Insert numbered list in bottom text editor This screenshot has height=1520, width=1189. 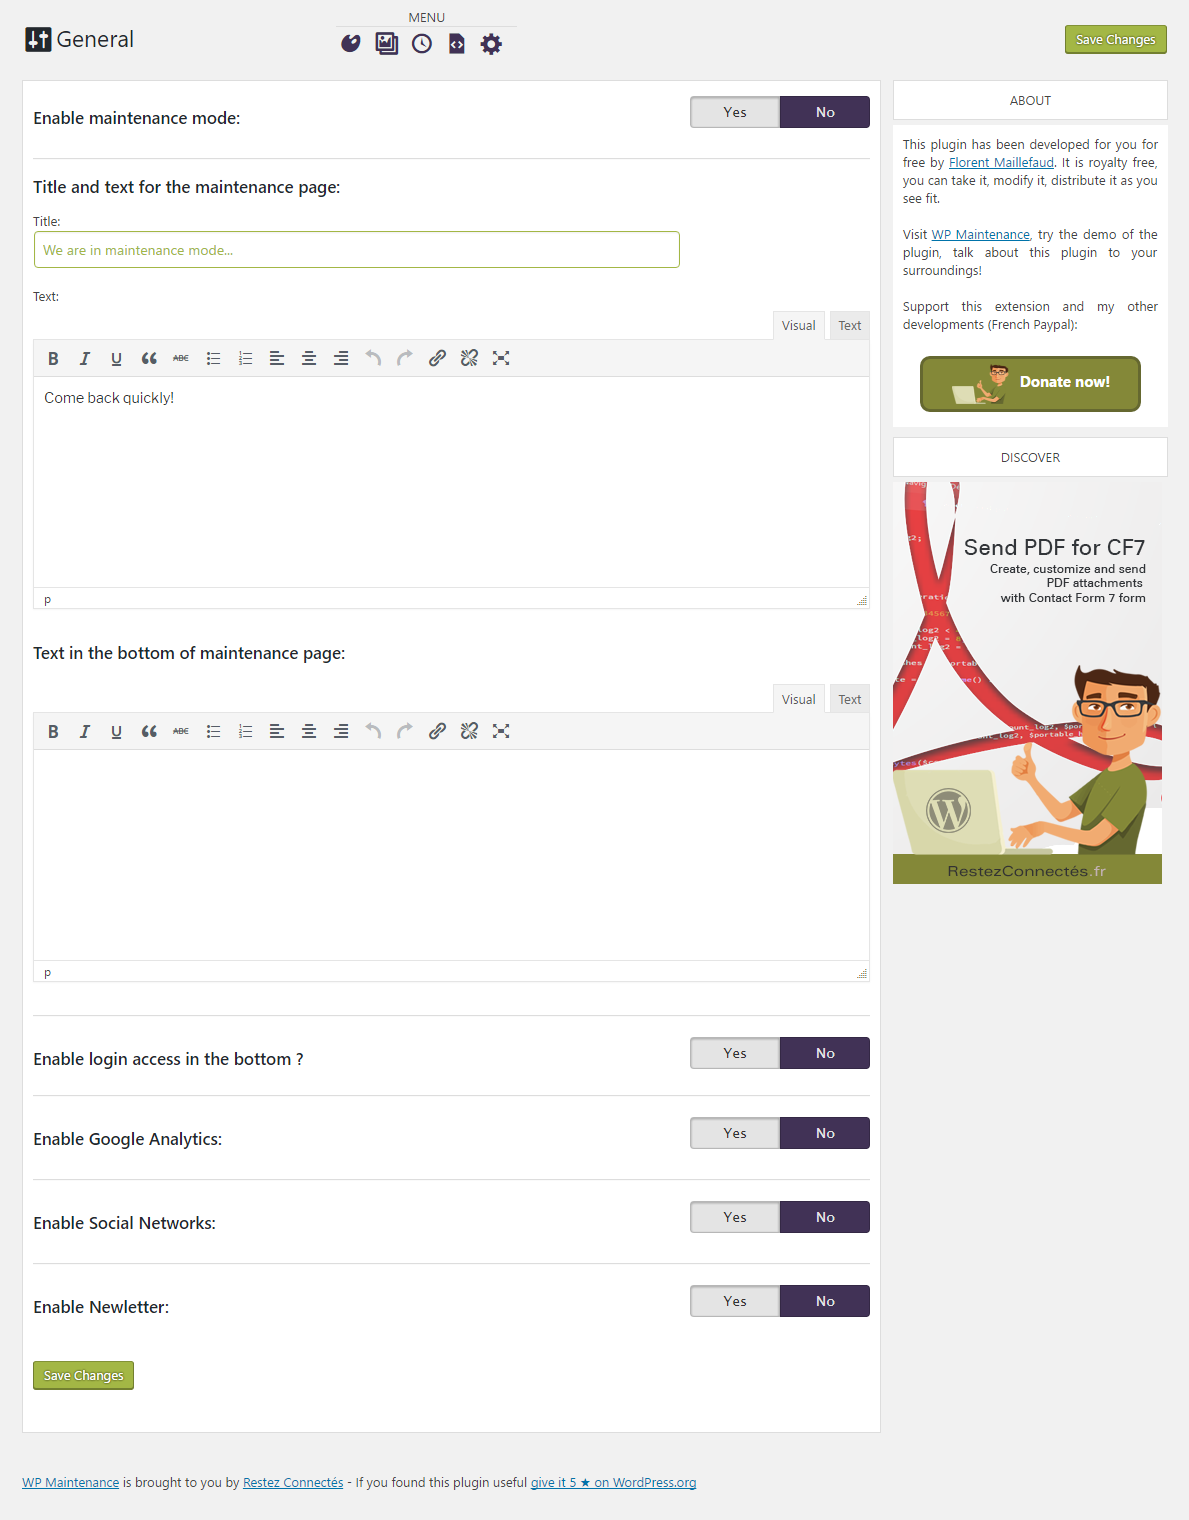pyautogui.click(x=245, y=731)
